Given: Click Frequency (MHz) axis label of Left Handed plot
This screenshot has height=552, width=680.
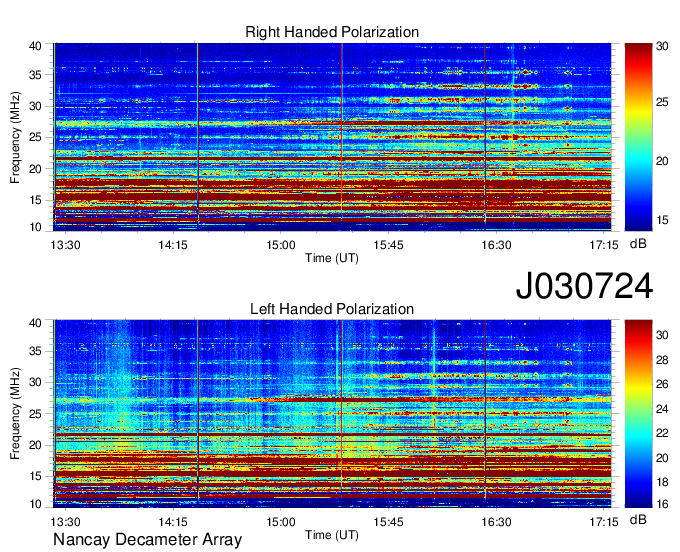Looking at the screenshot, I should [x=15, y=414].
